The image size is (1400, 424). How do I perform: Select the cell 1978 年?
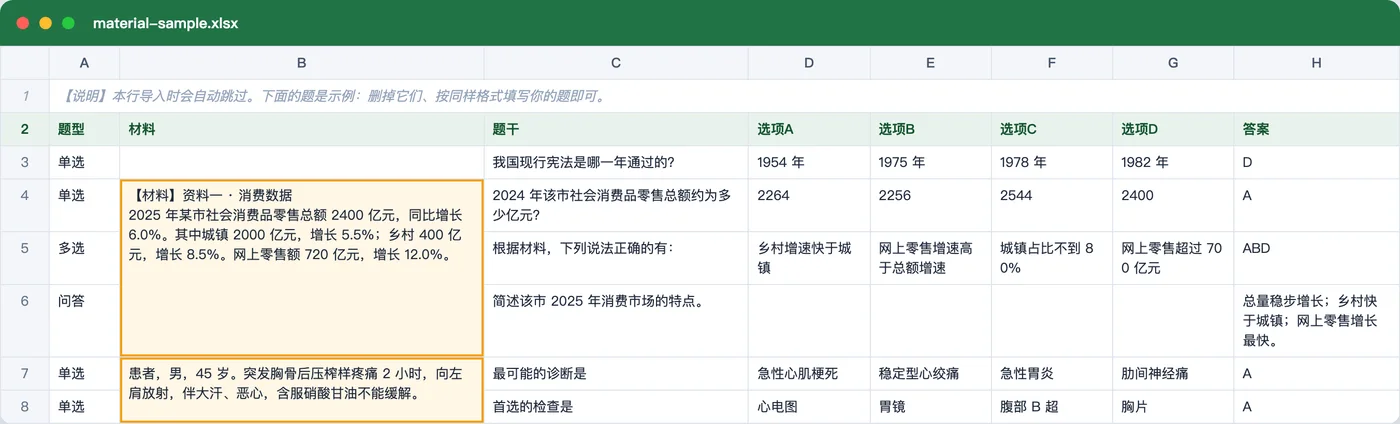pyautogui.click(x=1052, y=162)
